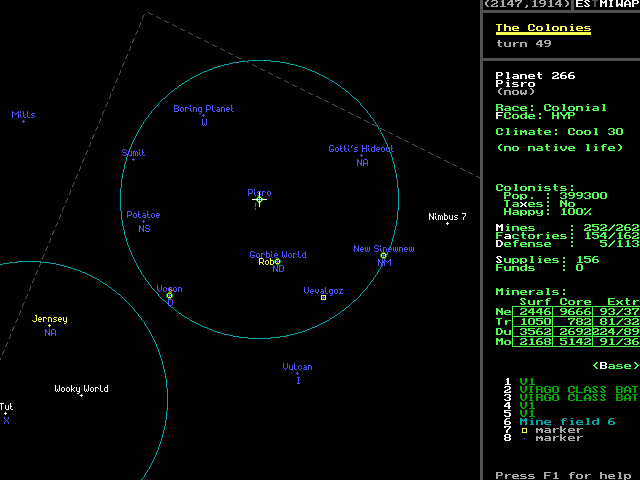Click the Potatoe planet label
The width and height of the screenshot is (640, 480).
pyautogui.click(x=143, y=215)
